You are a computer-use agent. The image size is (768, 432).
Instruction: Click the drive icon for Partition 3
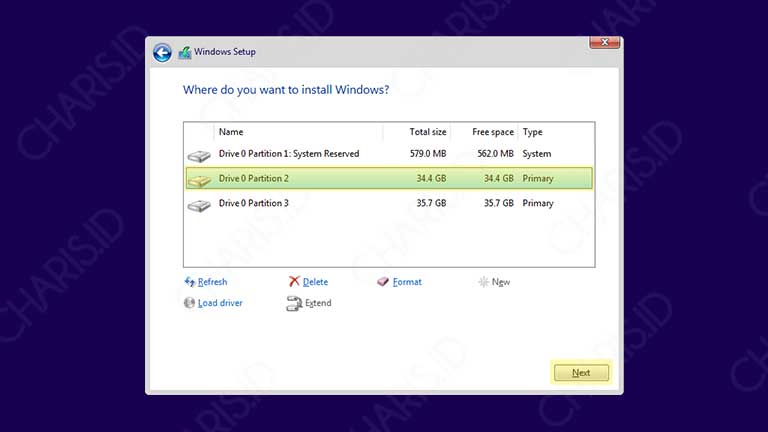tap(199, 205)
